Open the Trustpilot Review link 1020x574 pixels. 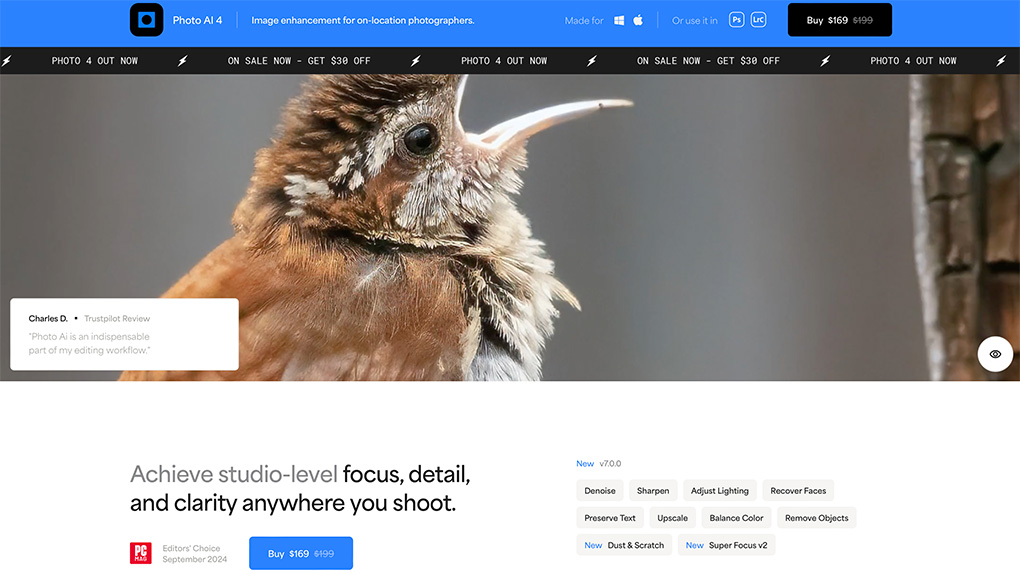[117, 318]
